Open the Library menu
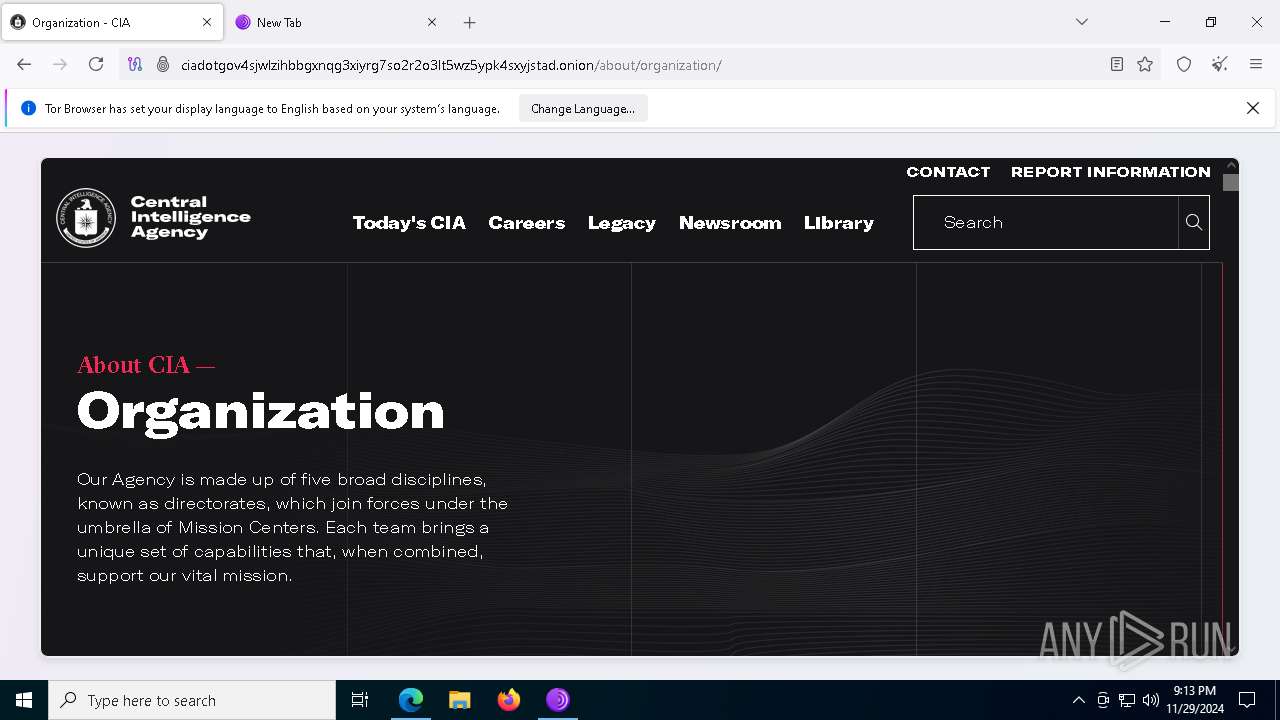1280x720 pixels. pos(839,223)
